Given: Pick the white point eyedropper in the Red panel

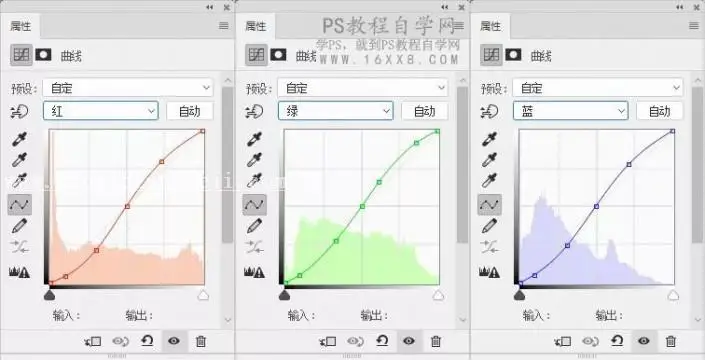Looking at the screenshot, I should click(x=19, y=180).
